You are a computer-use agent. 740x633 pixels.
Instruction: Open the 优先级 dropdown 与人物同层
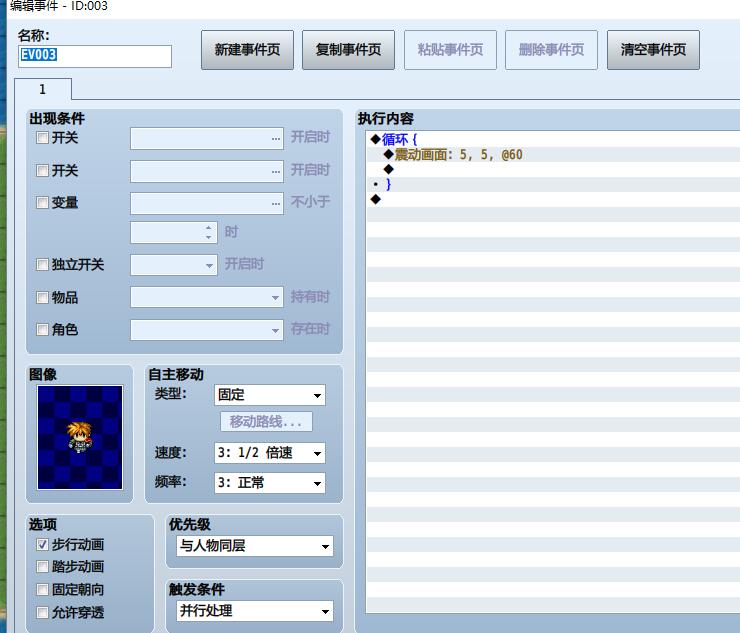pos(255,546)
